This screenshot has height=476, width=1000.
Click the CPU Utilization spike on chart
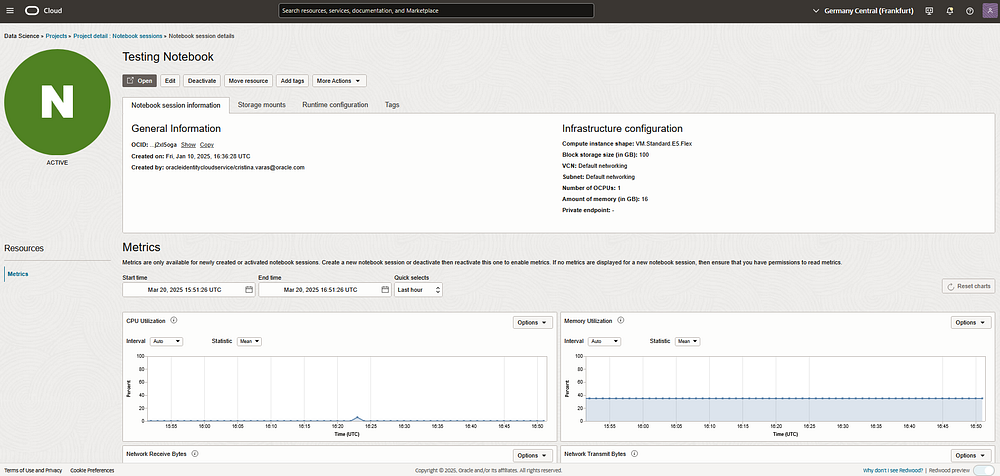pyautogui.click(x=357, y=417)
